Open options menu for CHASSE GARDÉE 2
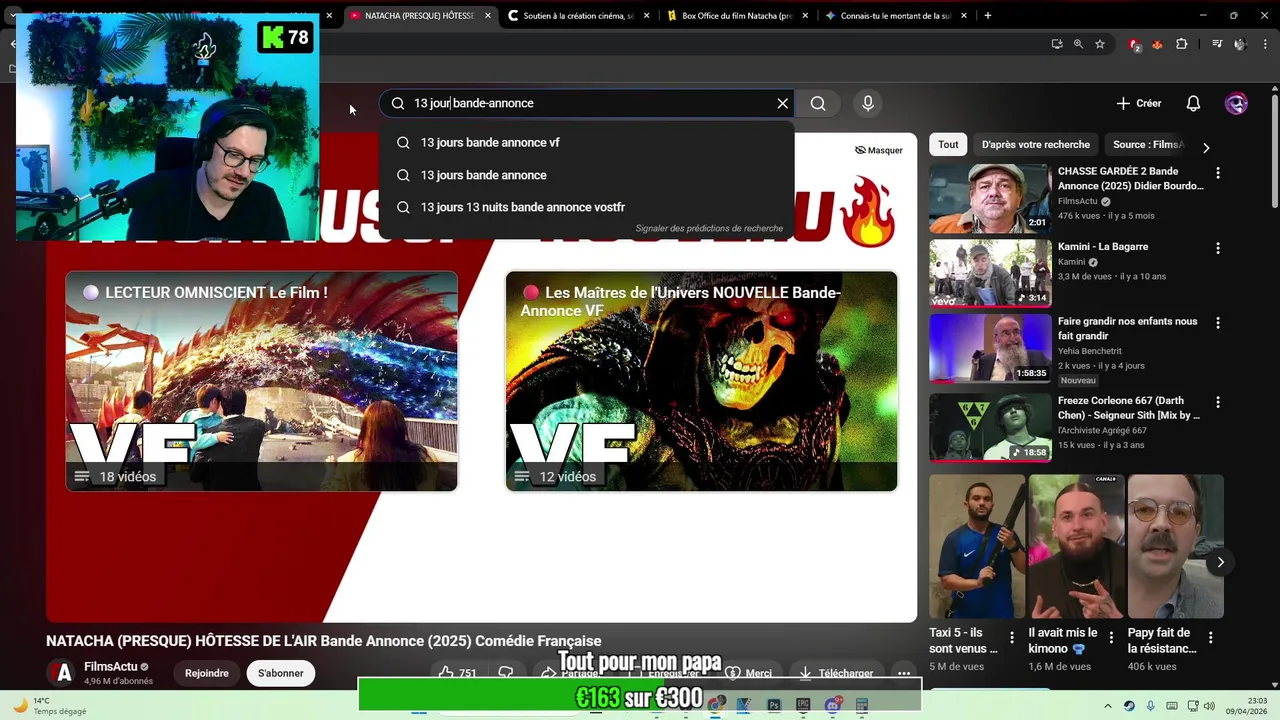 1217,173
